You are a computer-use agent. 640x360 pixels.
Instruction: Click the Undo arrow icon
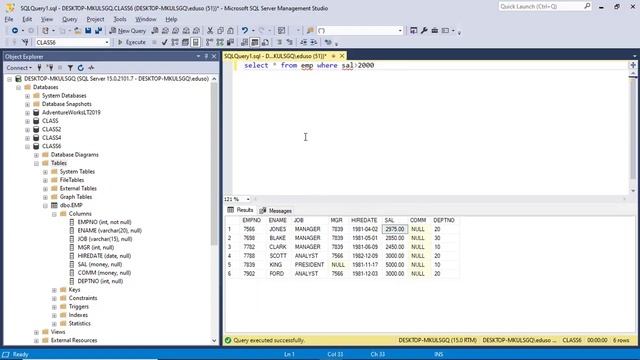pyautogui.click(x=244, y=31)
